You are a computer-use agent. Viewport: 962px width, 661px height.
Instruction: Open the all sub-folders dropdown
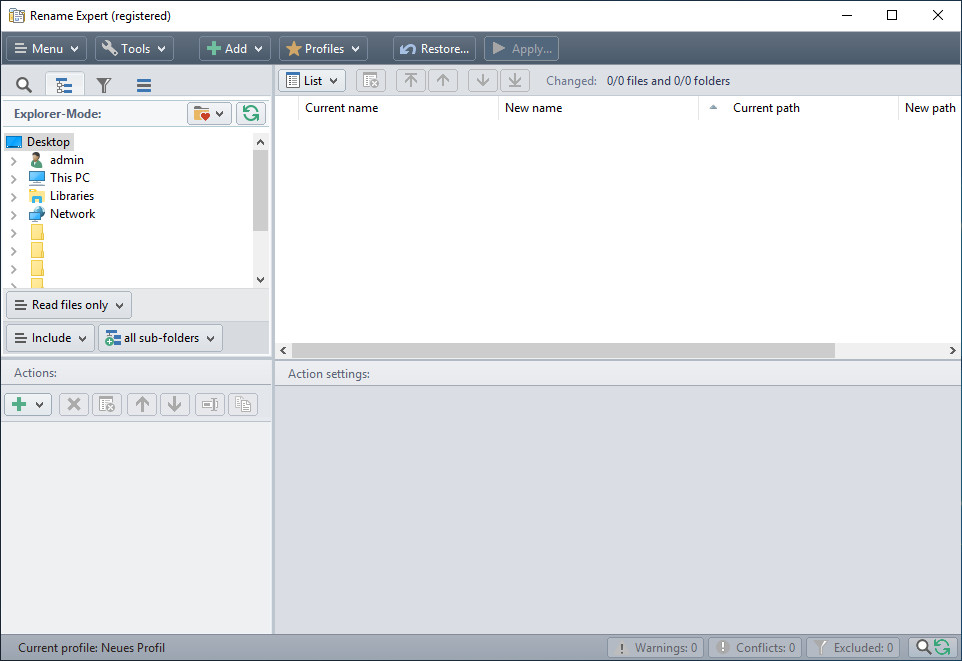tap(160, 338)
